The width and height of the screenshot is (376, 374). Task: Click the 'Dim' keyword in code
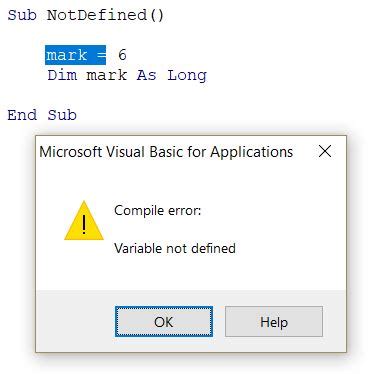click(62, 75)
